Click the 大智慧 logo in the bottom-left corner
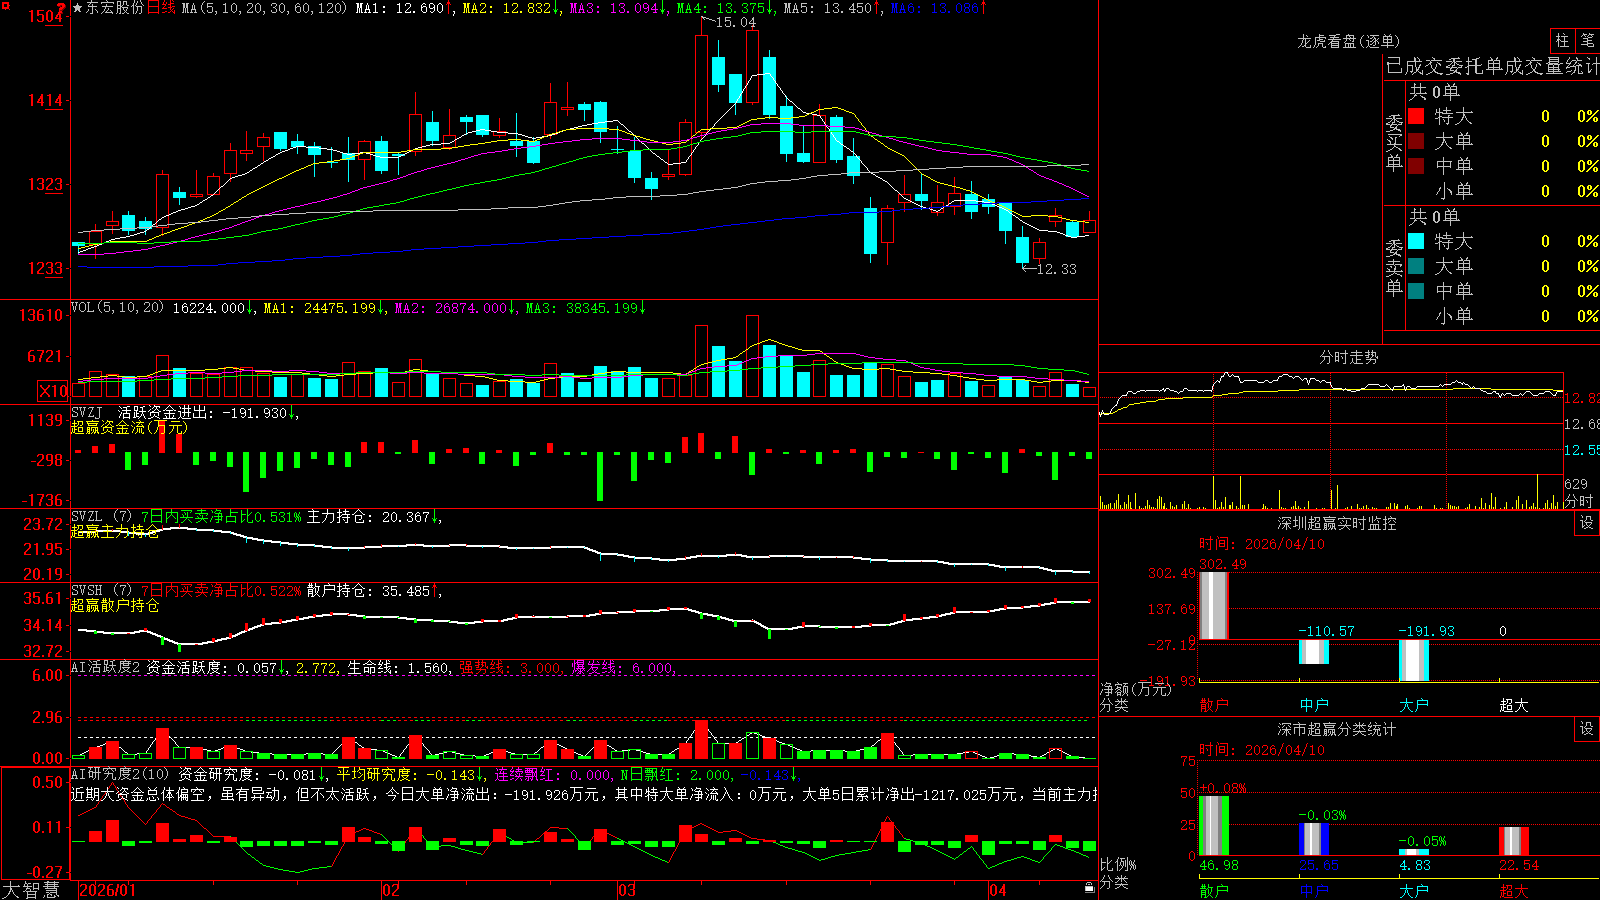Image resolution: width=1600 pixels, height=900 pixels. 31,890
